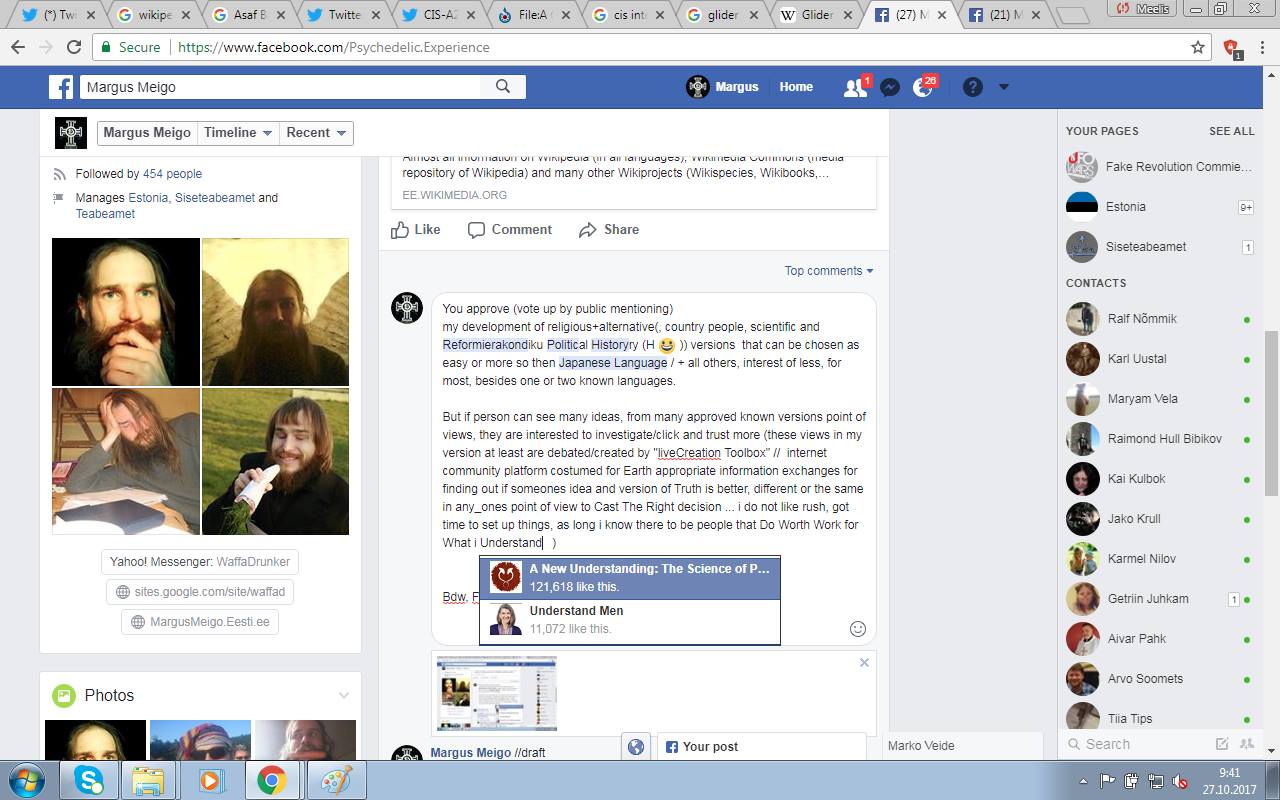Screen dimensions: 1280x800
Task: Click the attached screenshot thumbnail under the comment
Action: (496, 694)
